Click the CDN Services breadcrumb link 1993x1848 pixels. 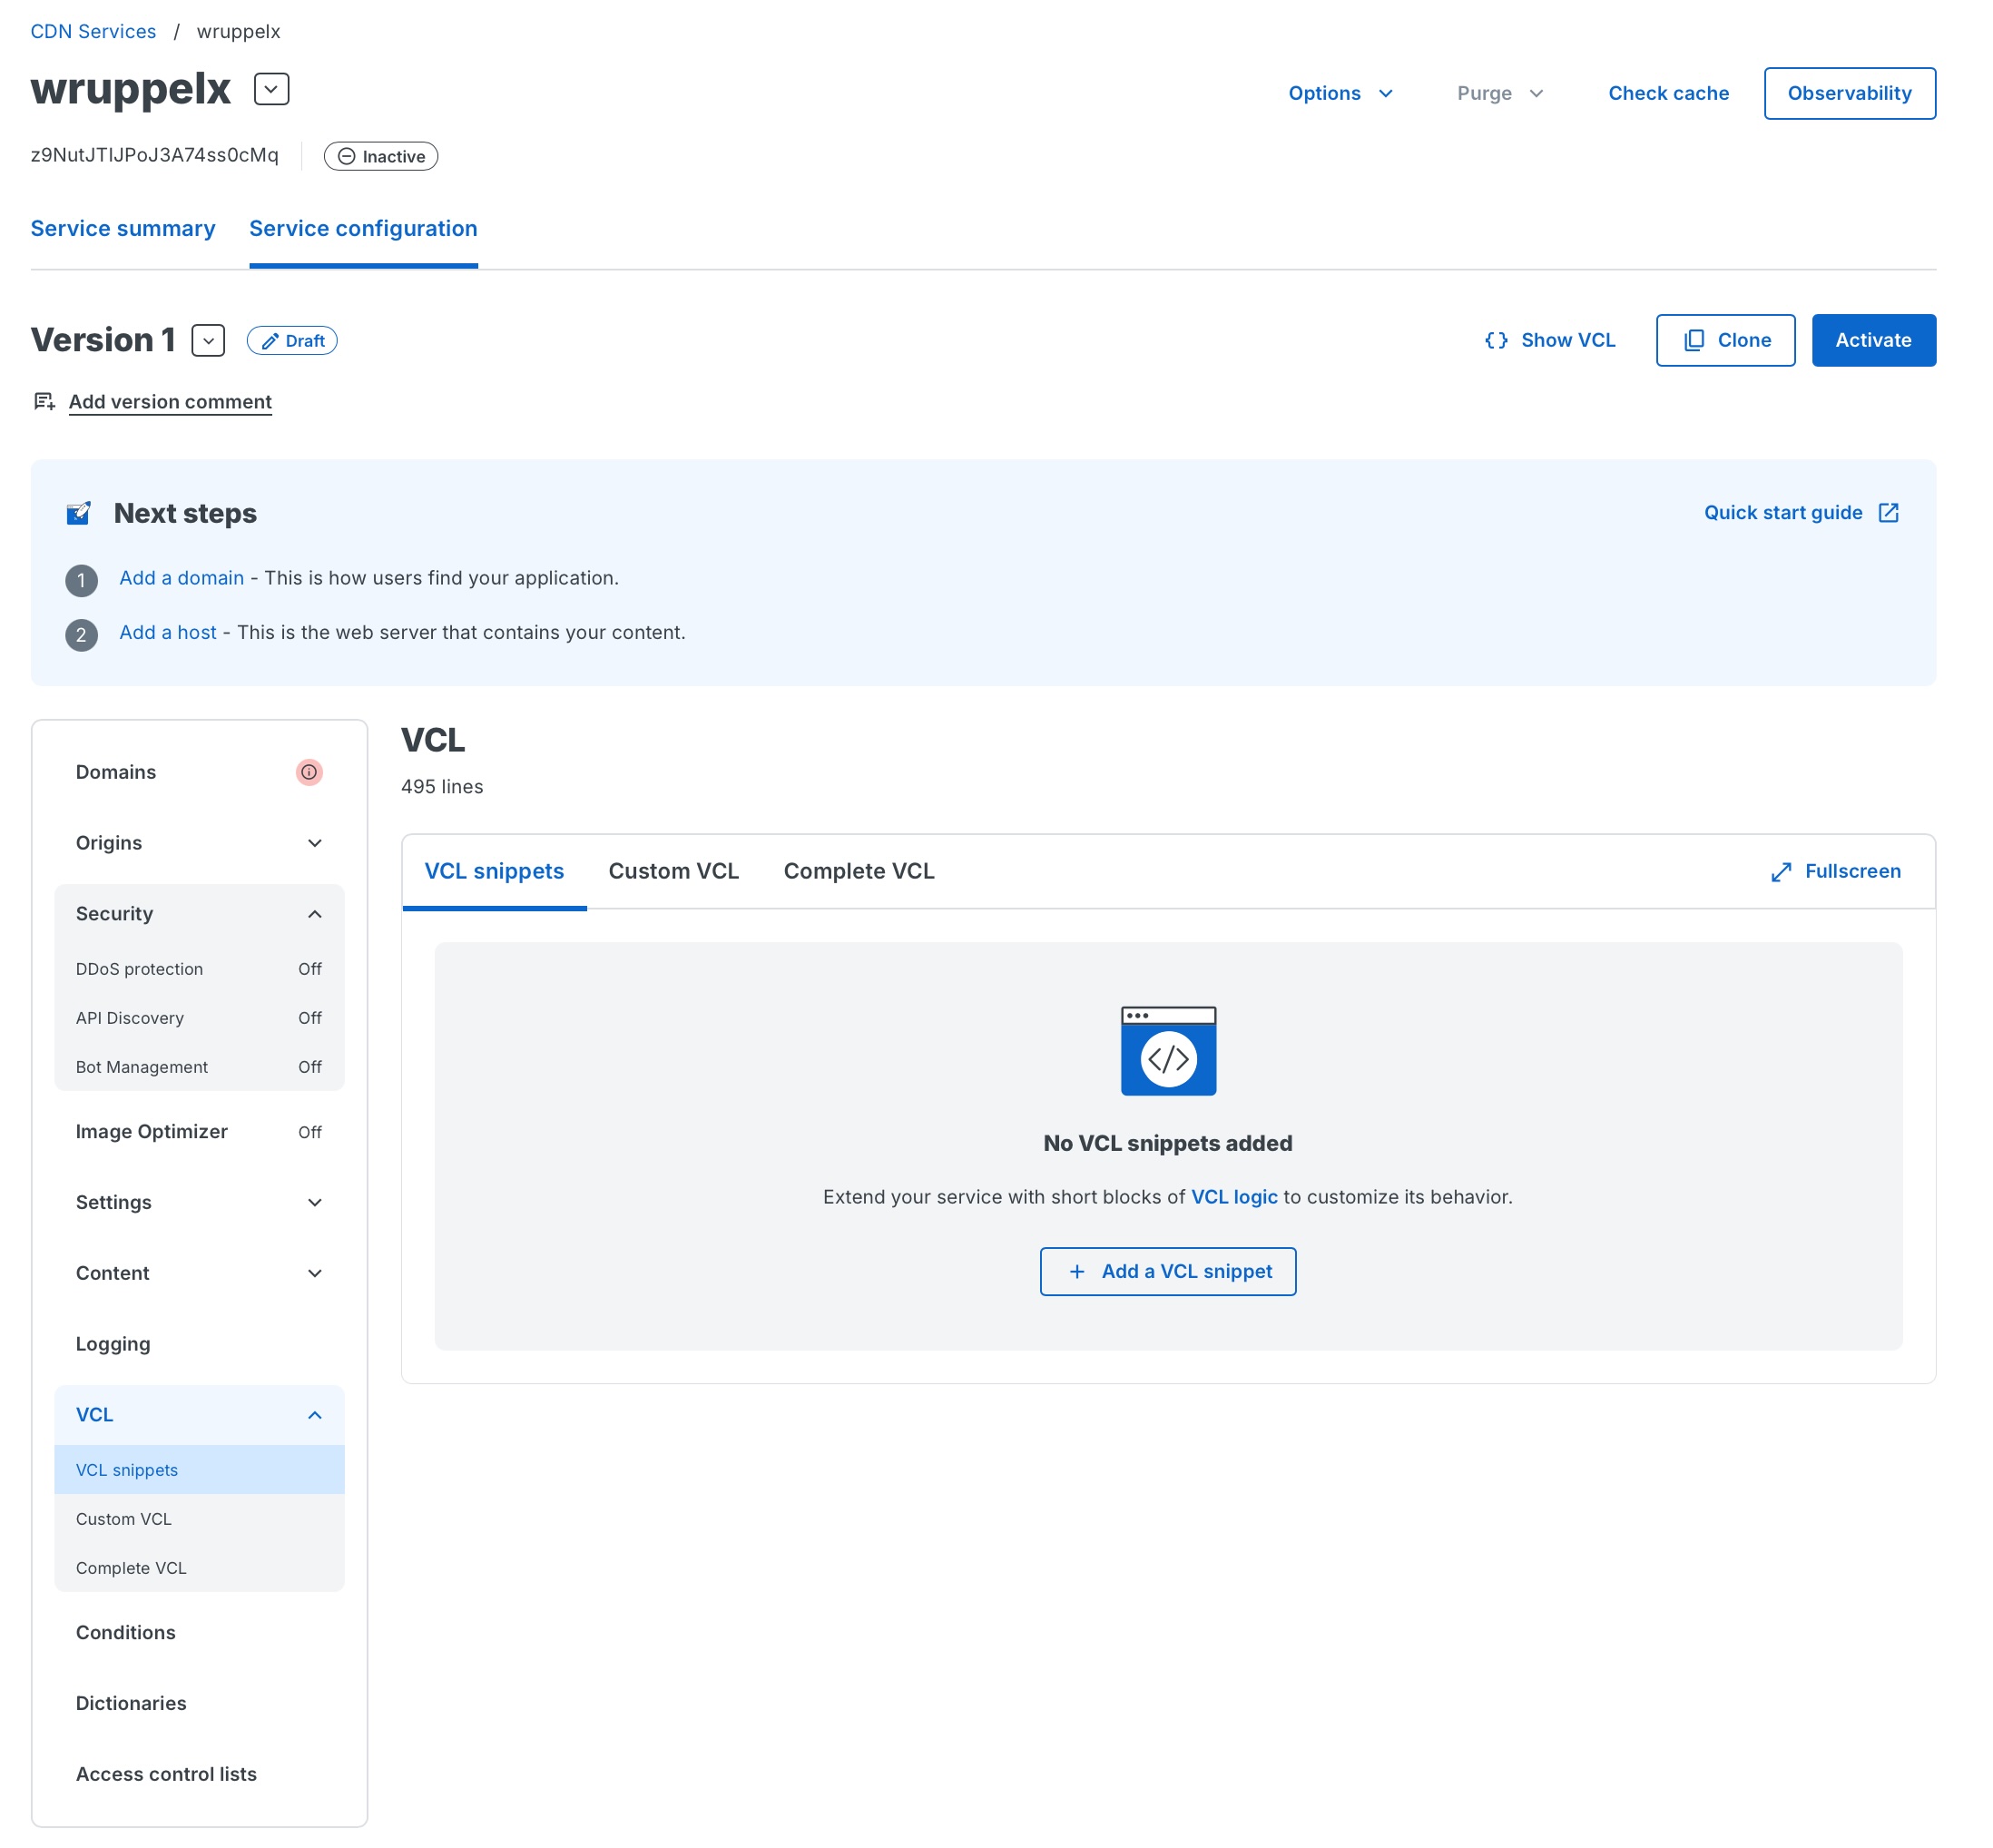(x=93, y=31)
